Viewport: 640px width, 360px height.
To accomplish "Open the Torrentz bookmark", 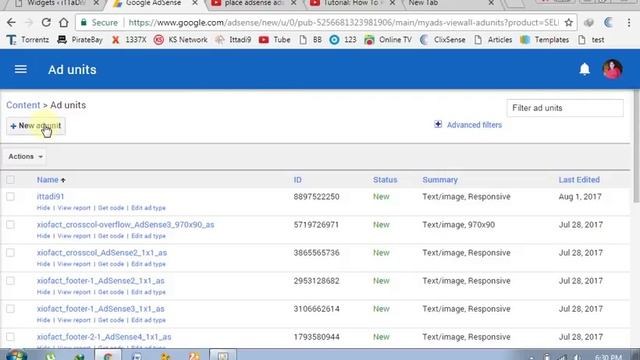I will pyautogui.click(x=28, y=40).
